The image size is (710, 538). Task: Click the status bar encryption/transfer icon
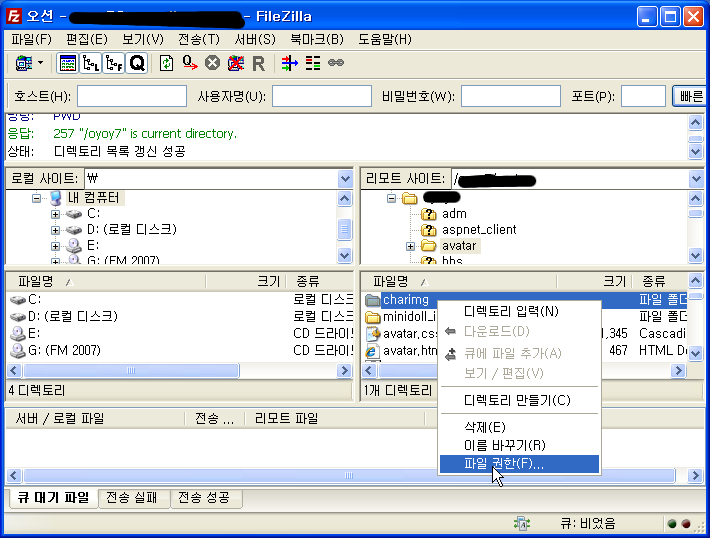[x=522, y=524]
